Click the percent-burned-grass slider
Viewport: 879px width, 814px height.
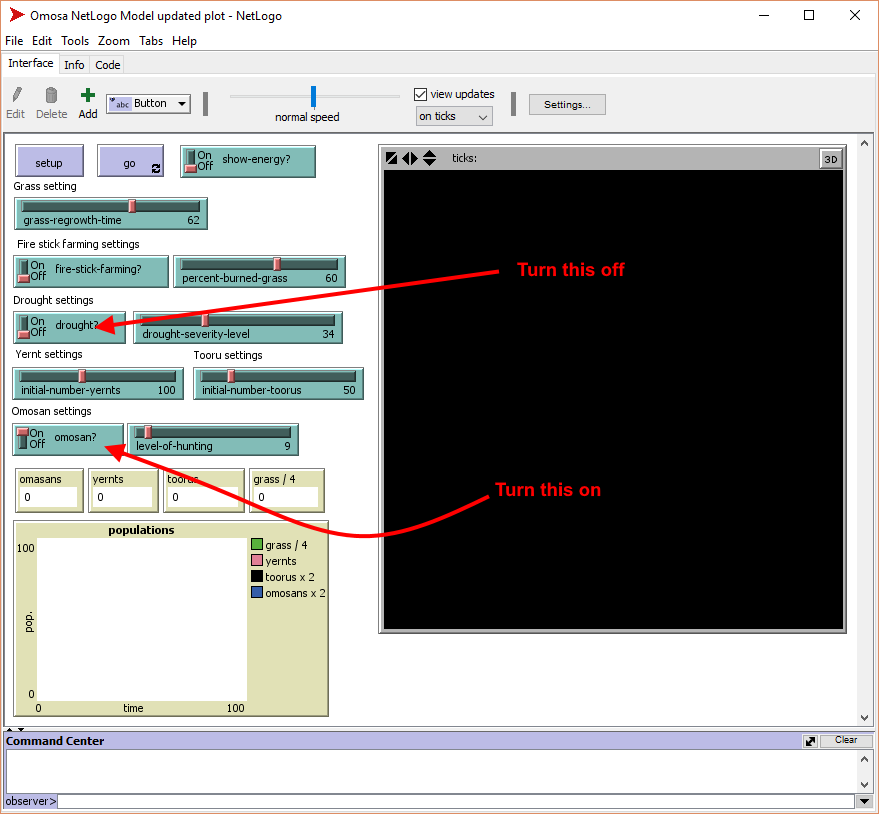pyautogui.click(x=260, y=271)
